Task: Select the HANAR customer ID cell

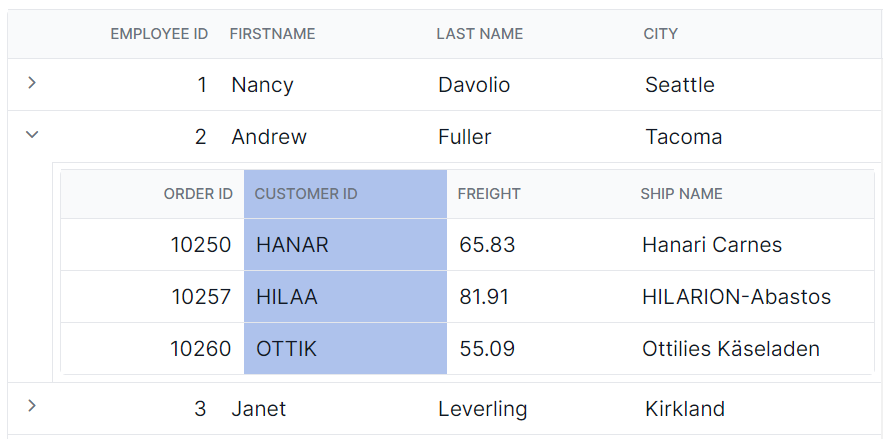Action: point(345,245)
